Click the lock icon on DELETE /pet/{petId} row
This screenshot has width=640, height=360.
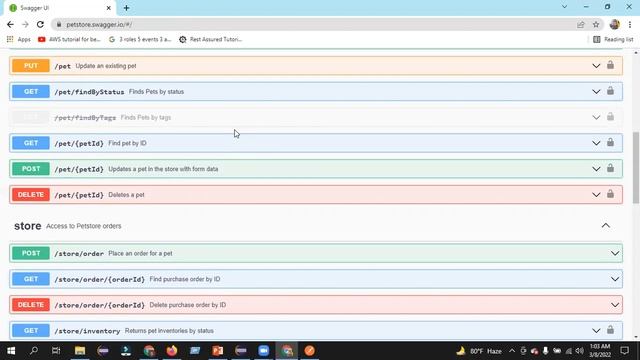pos(610,194)
